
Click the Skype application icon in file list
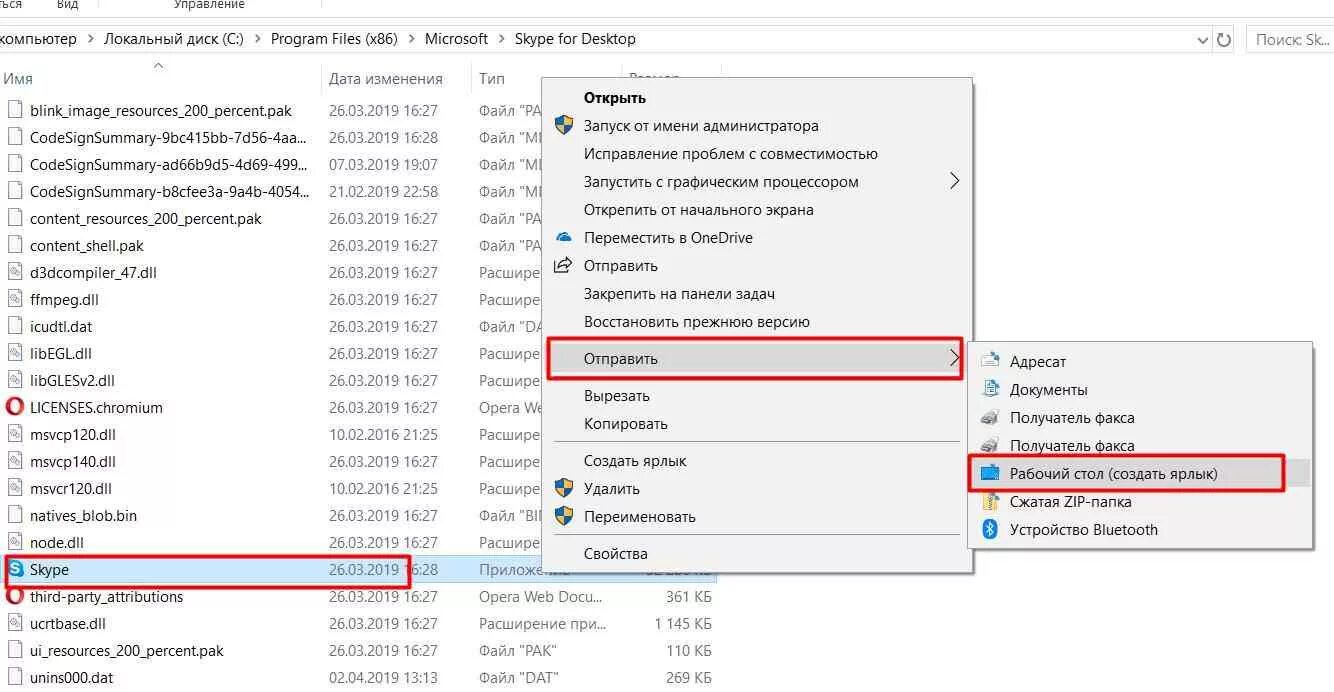[x=15, y=570]
